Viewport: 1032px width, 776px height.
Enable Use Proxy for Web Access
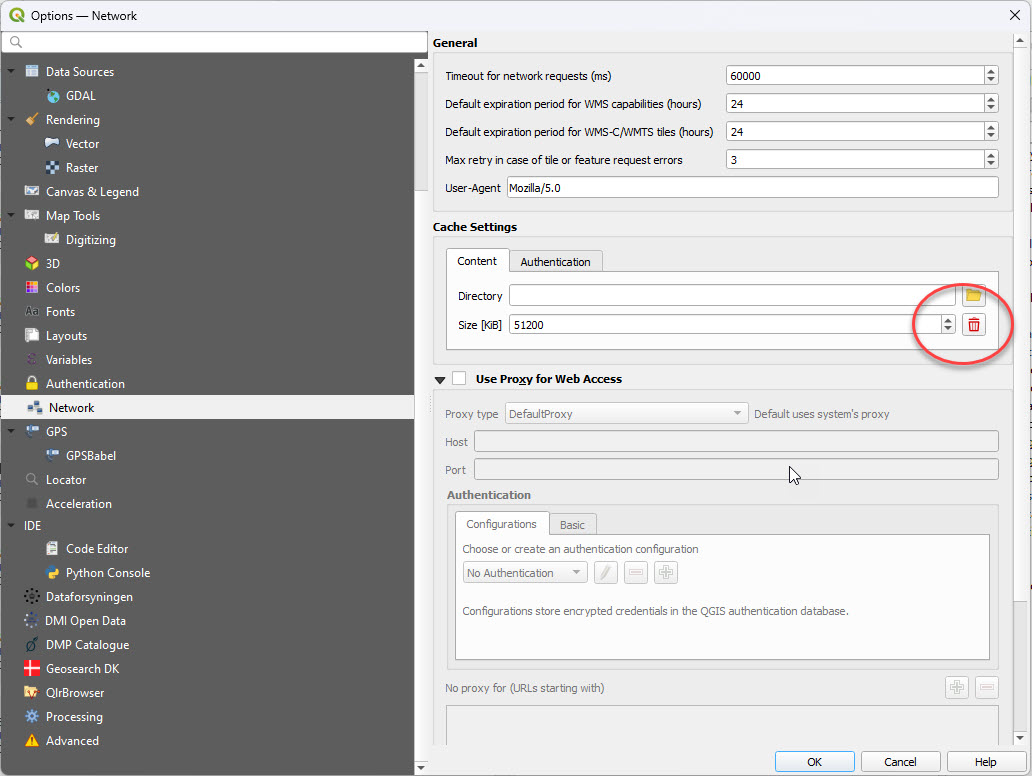tap(459, 378)
